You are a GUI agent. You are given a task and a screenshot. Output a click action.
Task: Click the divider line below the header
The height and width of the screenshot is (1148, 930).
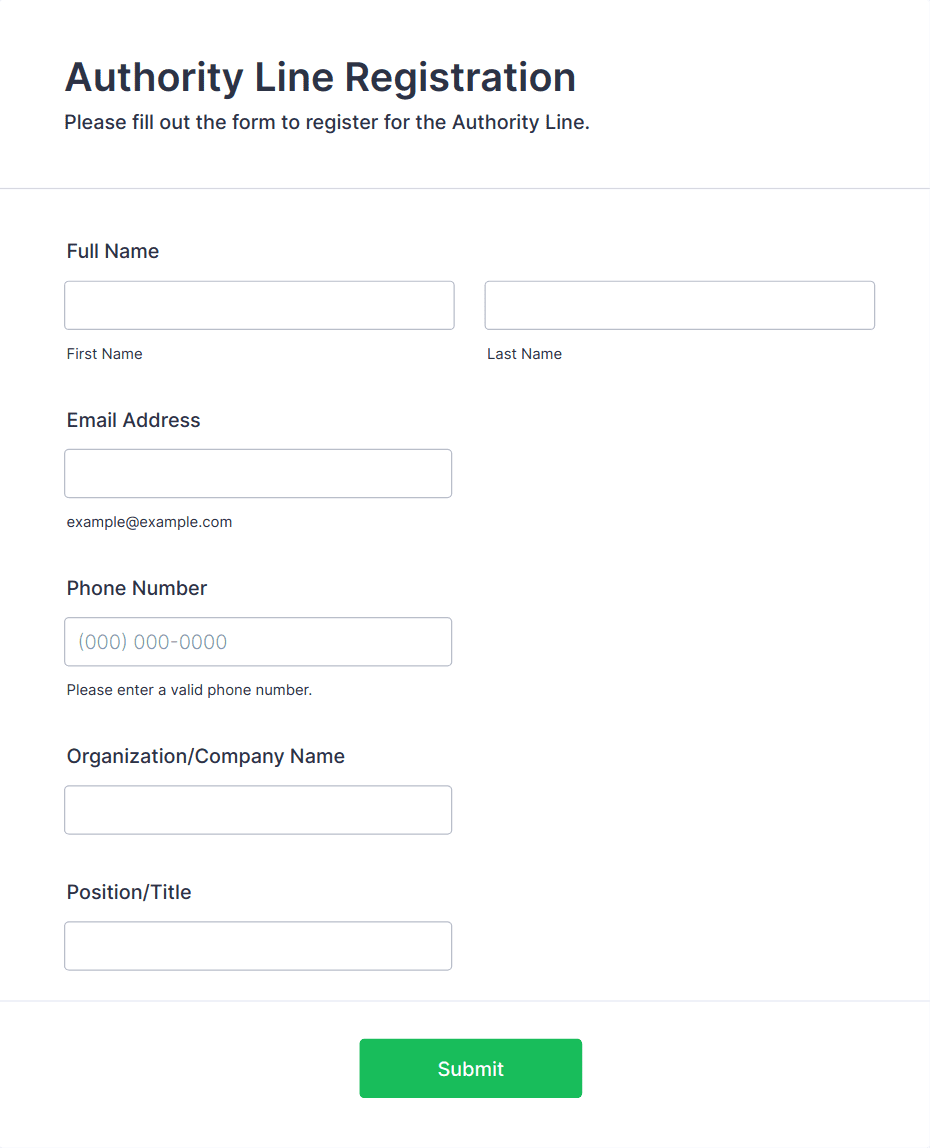tap(465, 188)
